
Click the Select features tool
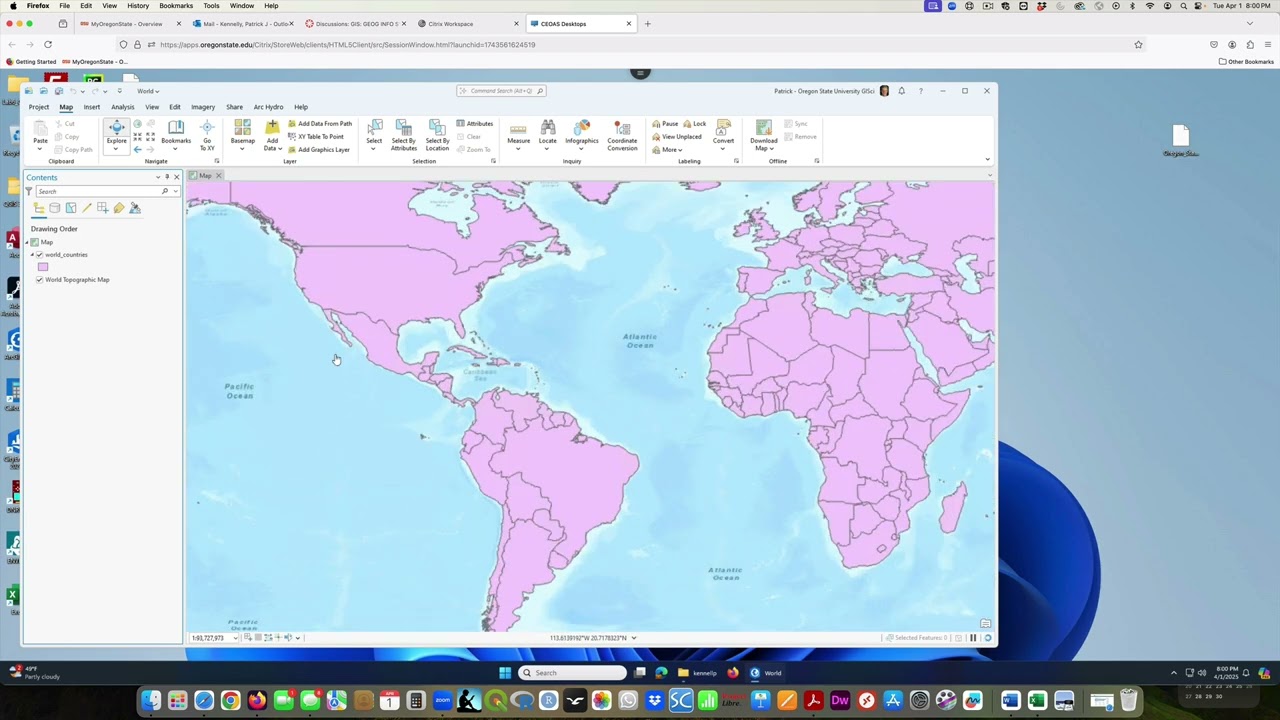click(374, 135)
